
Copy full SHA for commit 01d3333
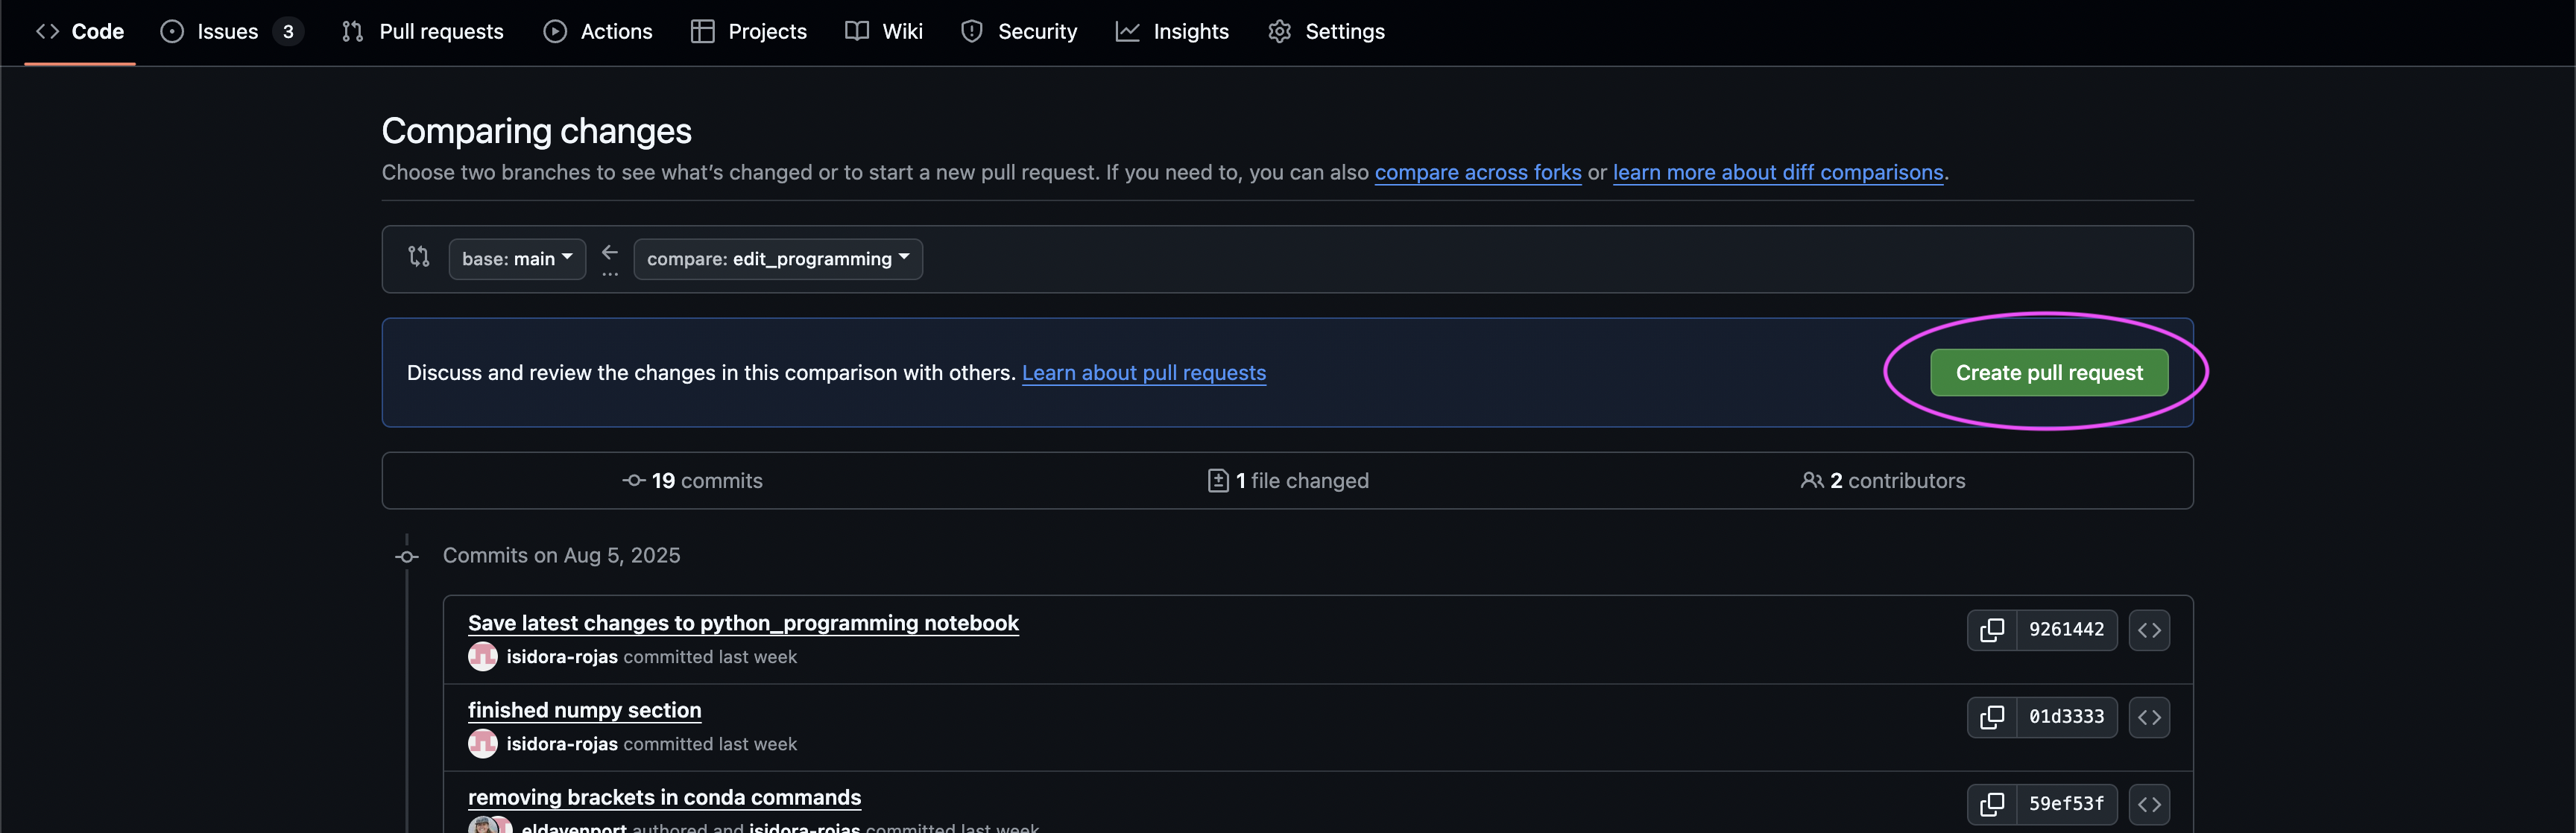pos(1991,717)
